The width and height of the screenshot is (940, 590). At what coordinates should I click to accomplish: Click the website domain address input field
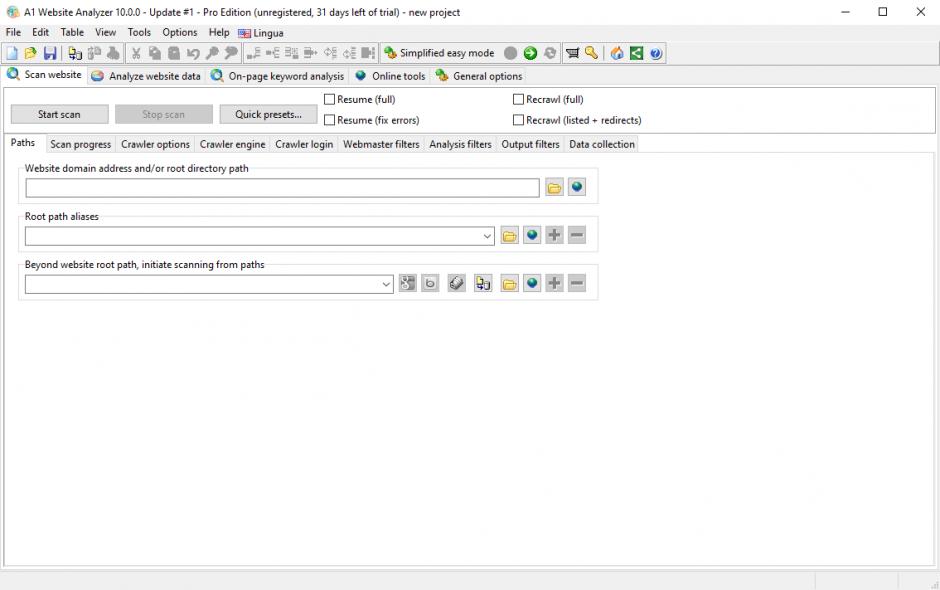pyautogui.click(x=282, y=188)
